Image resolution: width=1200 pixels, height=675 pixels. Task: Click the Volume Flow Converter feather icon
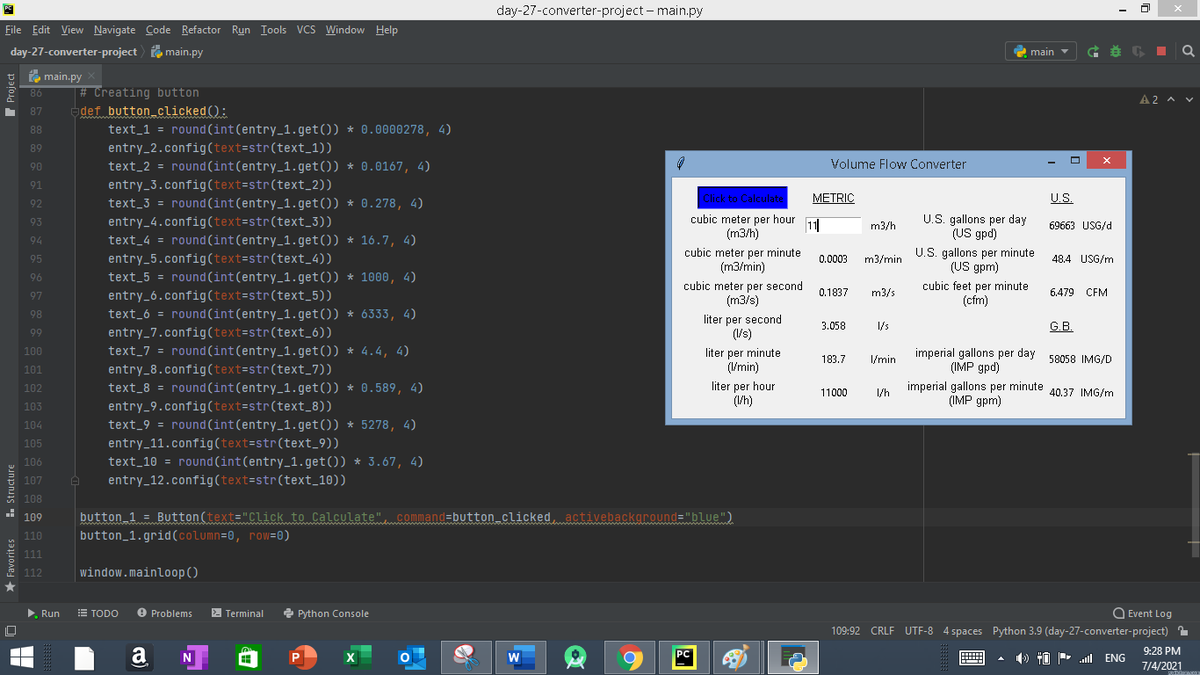click(x=680, y=163)
